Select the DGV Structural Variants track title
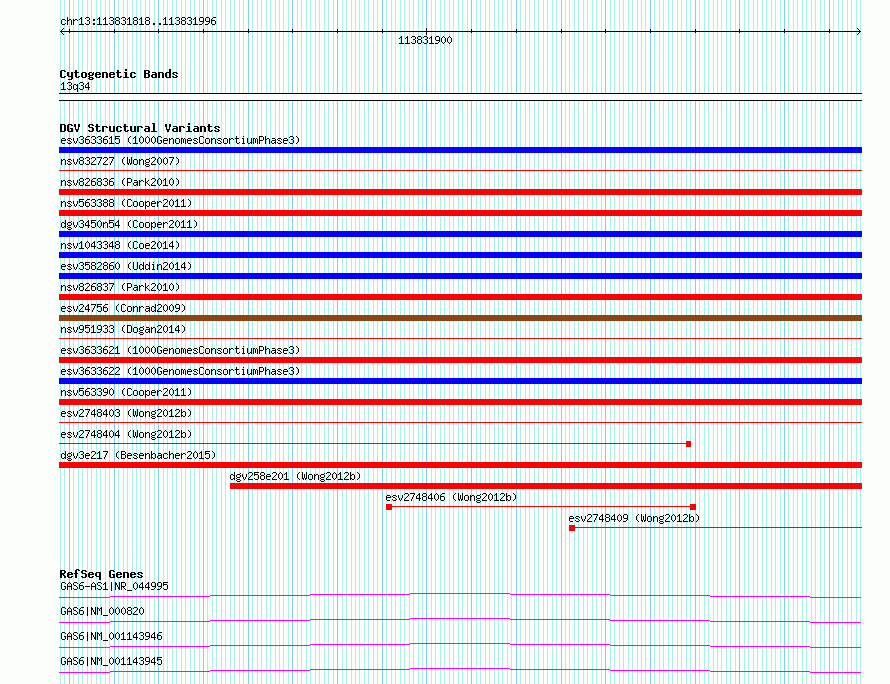890x684 pixels. [140, 128]
